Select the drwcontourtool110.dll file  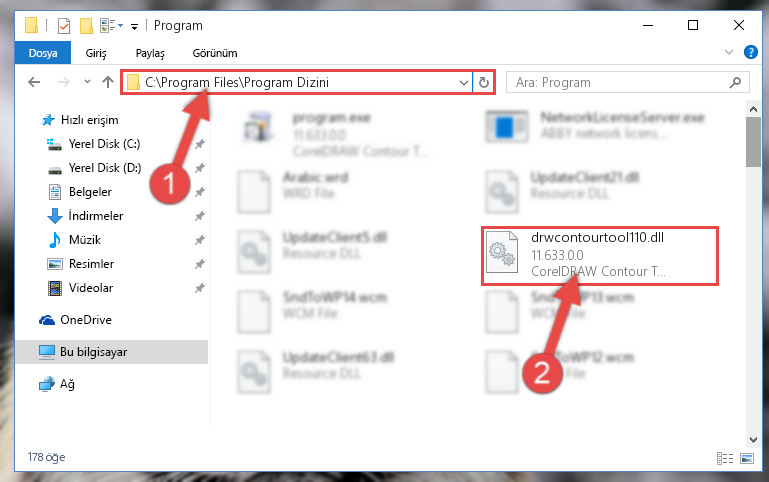[x=599, y=255]
